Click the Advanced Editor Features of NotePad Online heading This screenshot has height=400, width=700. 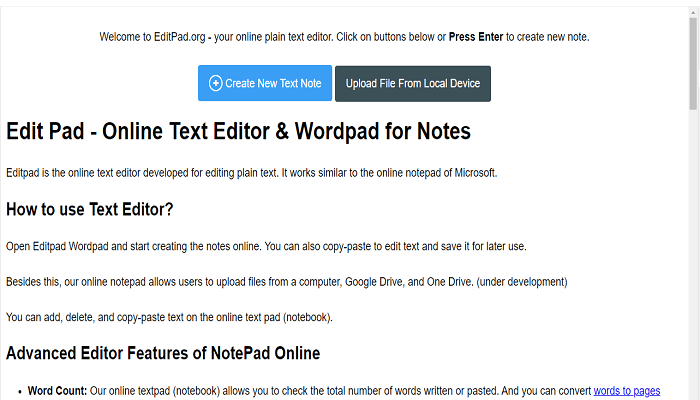coord(163,353)
